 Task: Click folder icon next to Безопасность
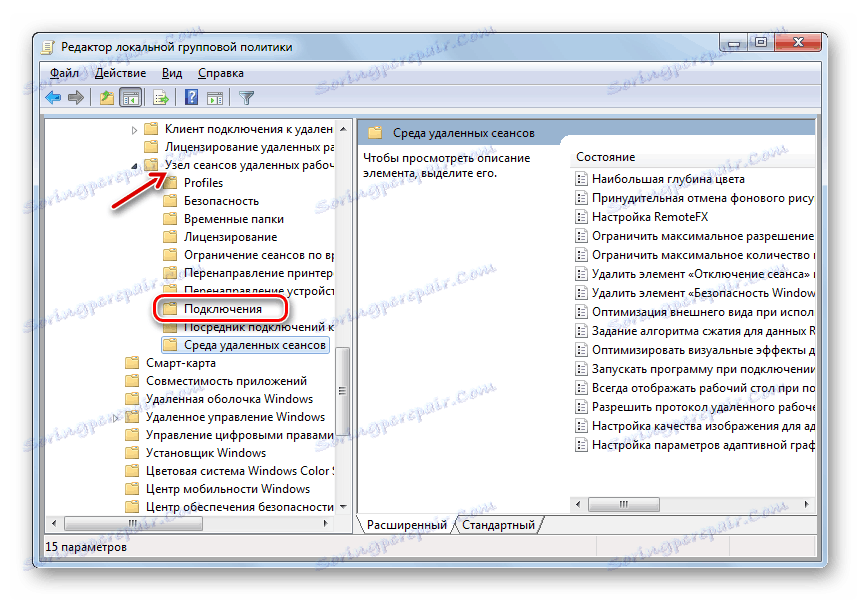coord(170,201)
